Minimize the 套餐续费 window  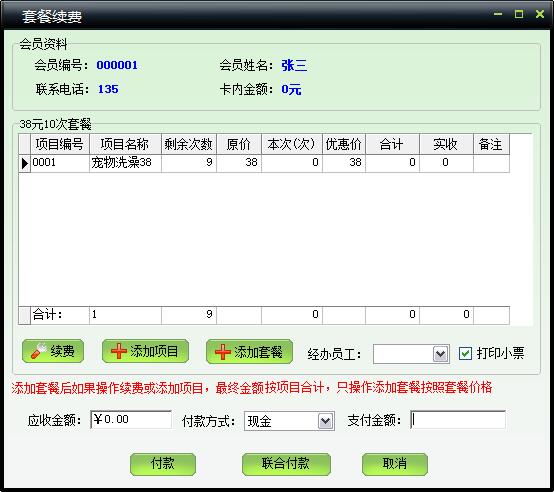pyautogui.click(x=498, y=14)
